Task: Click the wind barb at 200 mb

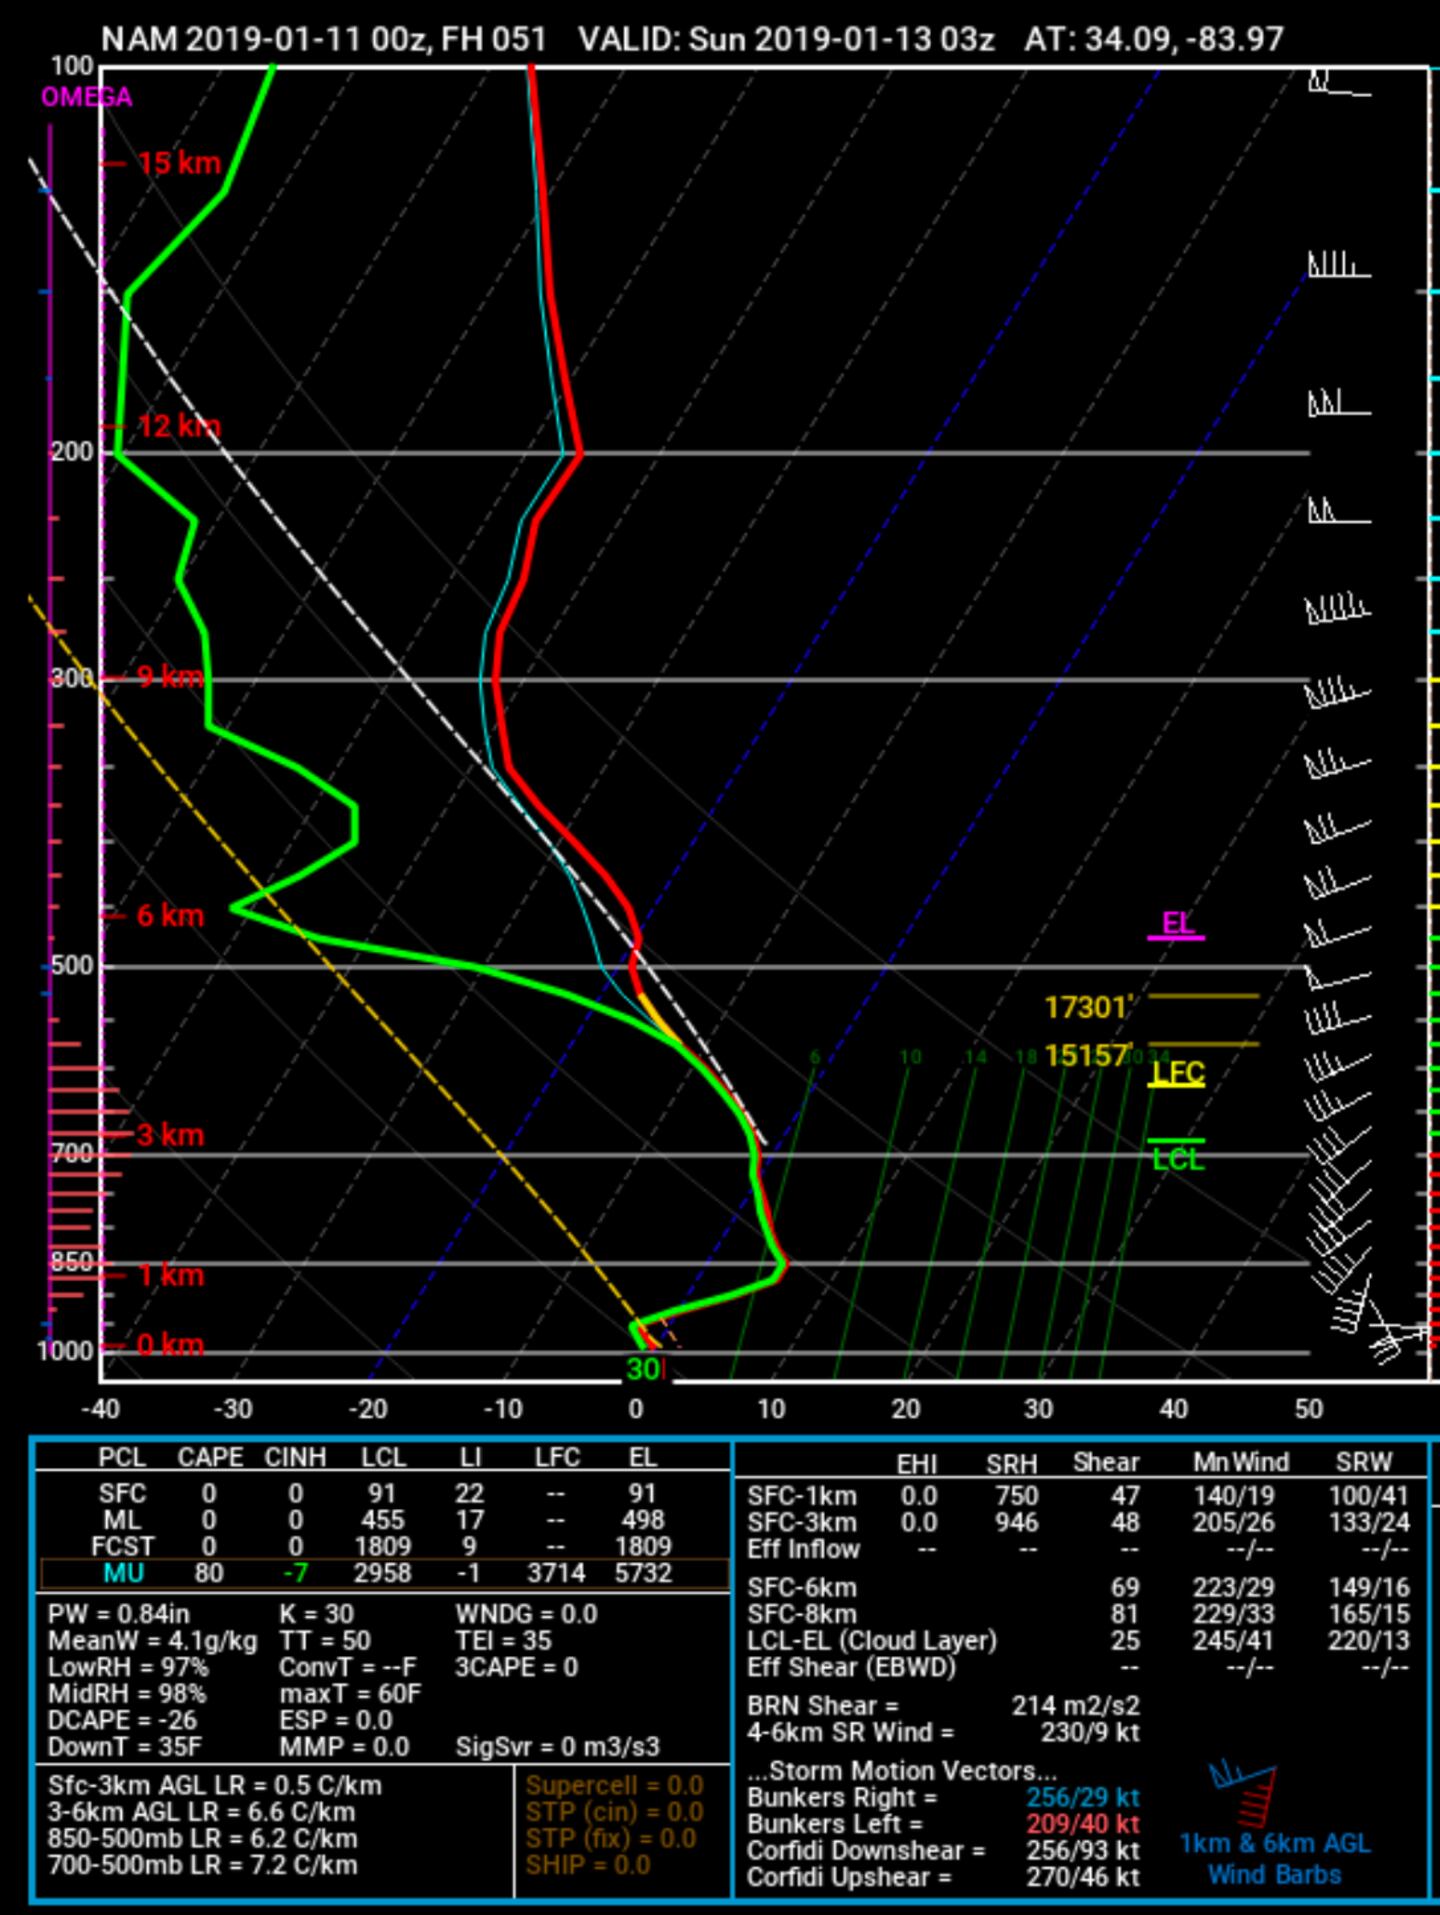Action: click(x=1338, y=405)
